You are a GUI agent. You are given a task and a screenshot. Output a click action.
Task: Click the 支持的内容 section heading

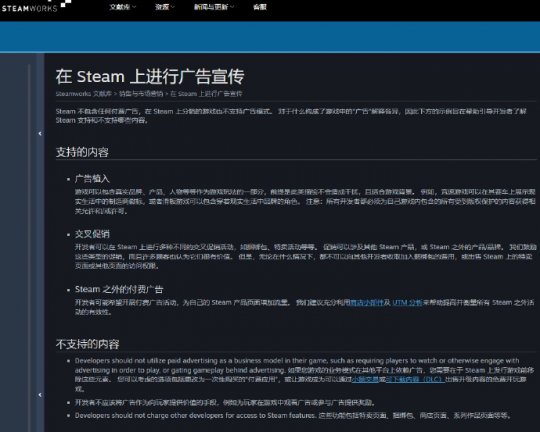click(82, 152)
